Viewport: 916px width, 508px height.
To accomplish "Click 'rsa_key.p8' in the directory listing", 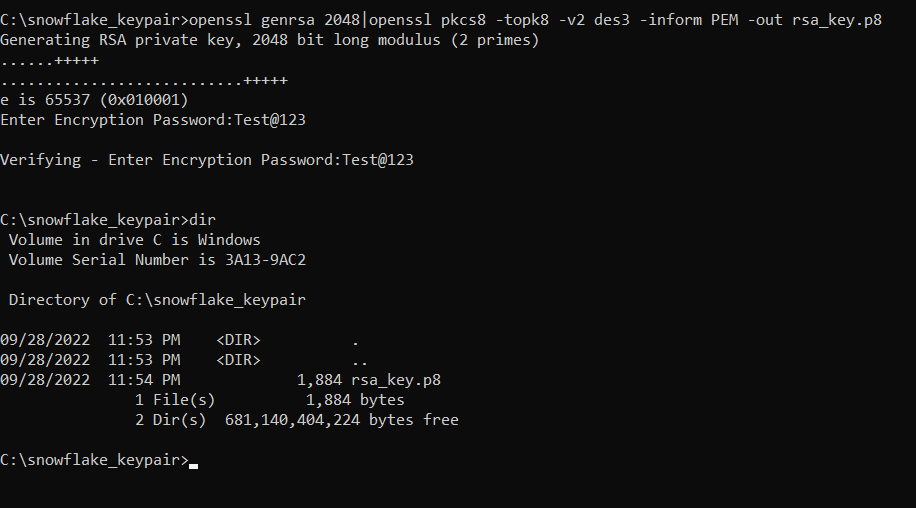I will coord(397,380).
